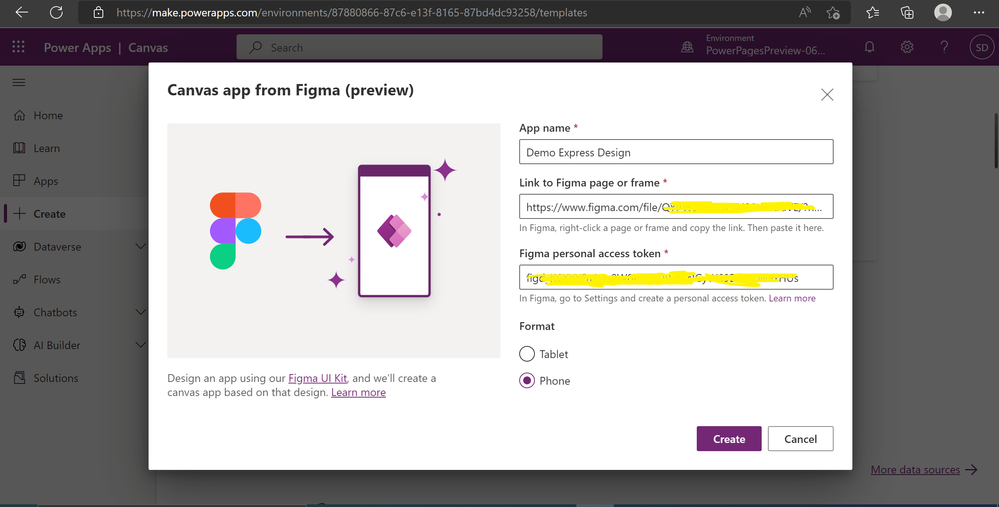Expand the AI Builder navigation section

pos(141,345)
